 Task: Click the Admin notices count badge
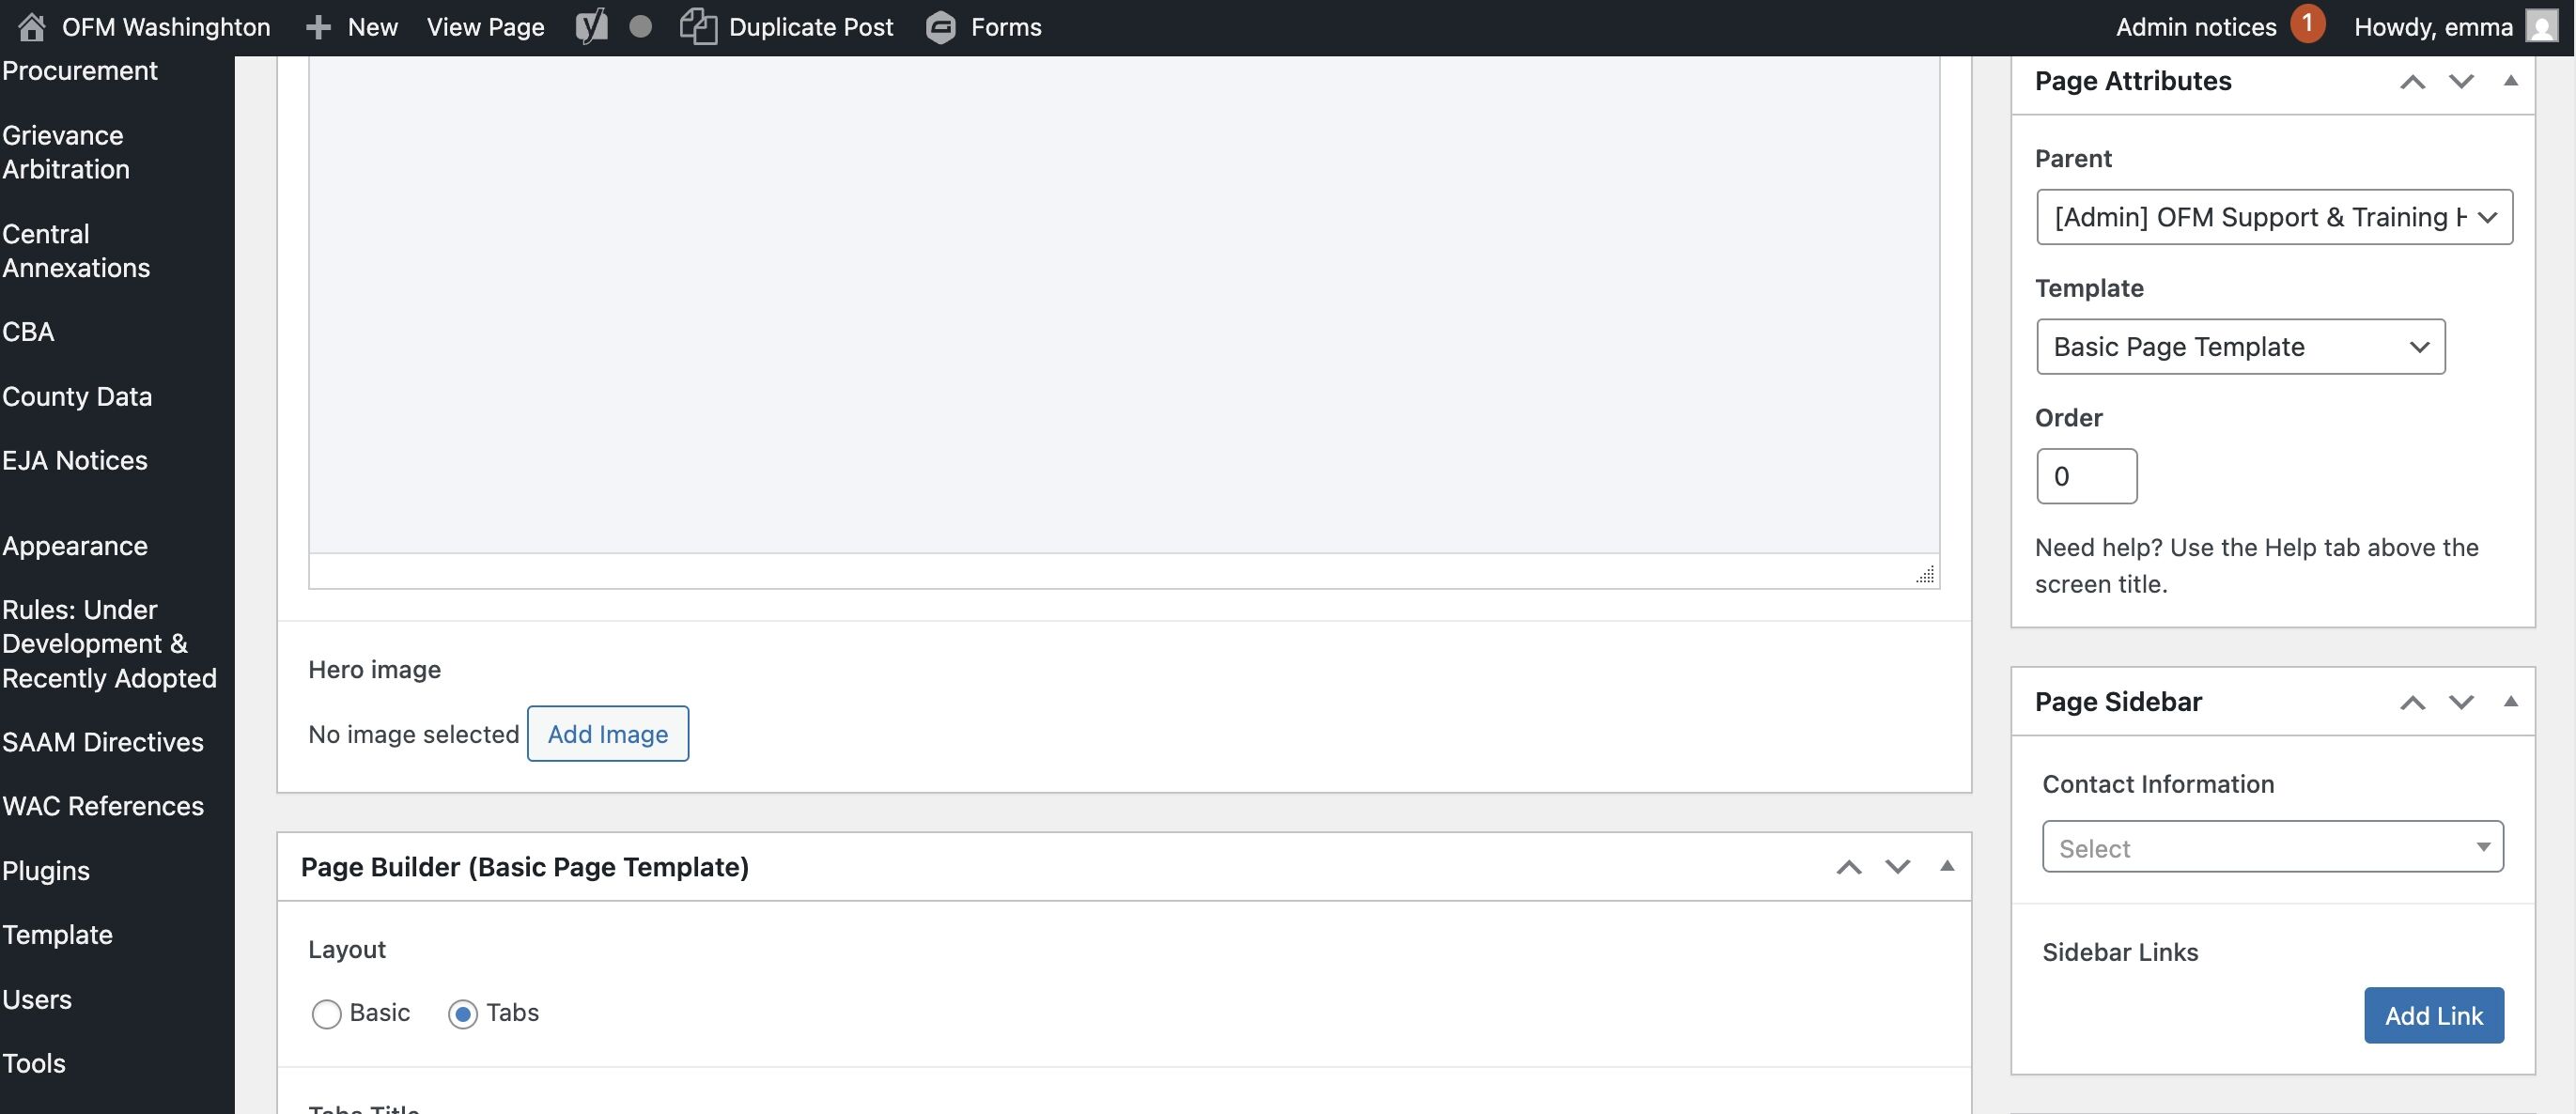coord(2307,24)
